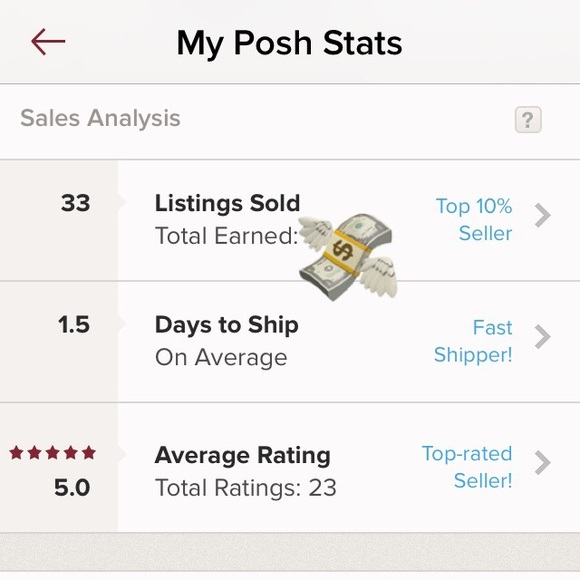Select the Average Rating heading

click(243, 455)
